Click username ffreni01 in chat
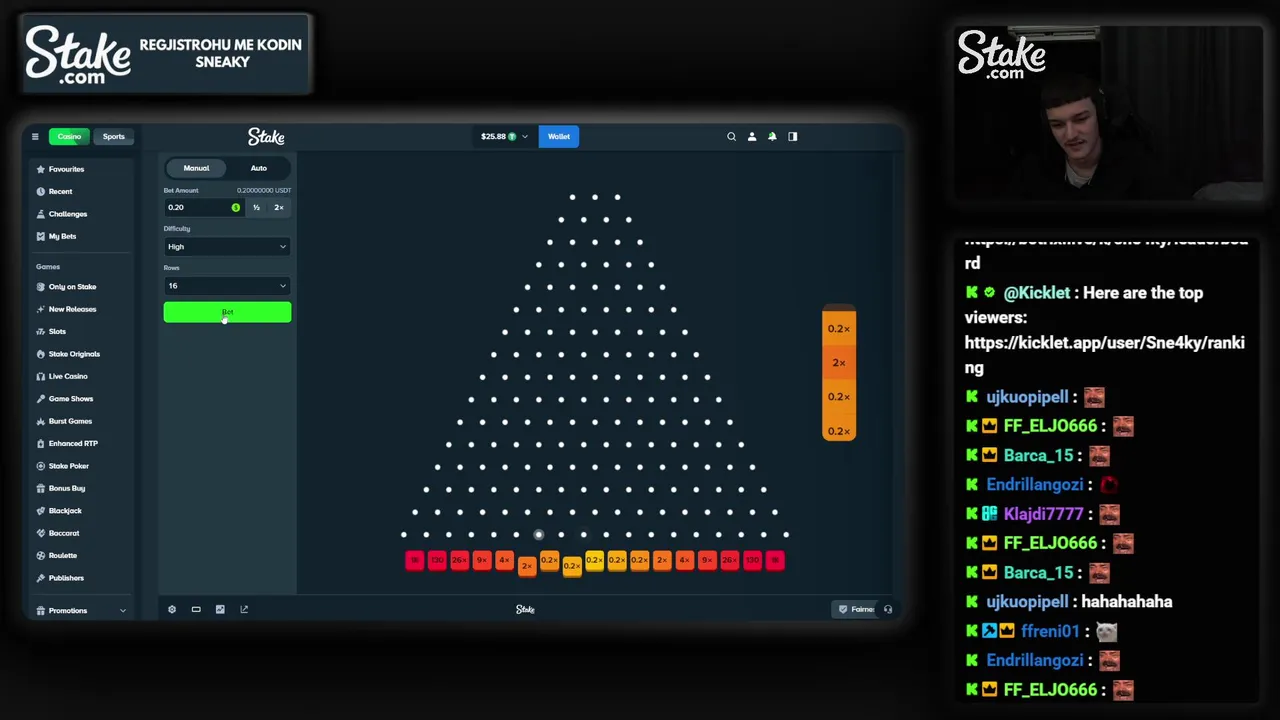Image resolution: width=1280 pixels, height=720 pixels. pos(1050,631)
